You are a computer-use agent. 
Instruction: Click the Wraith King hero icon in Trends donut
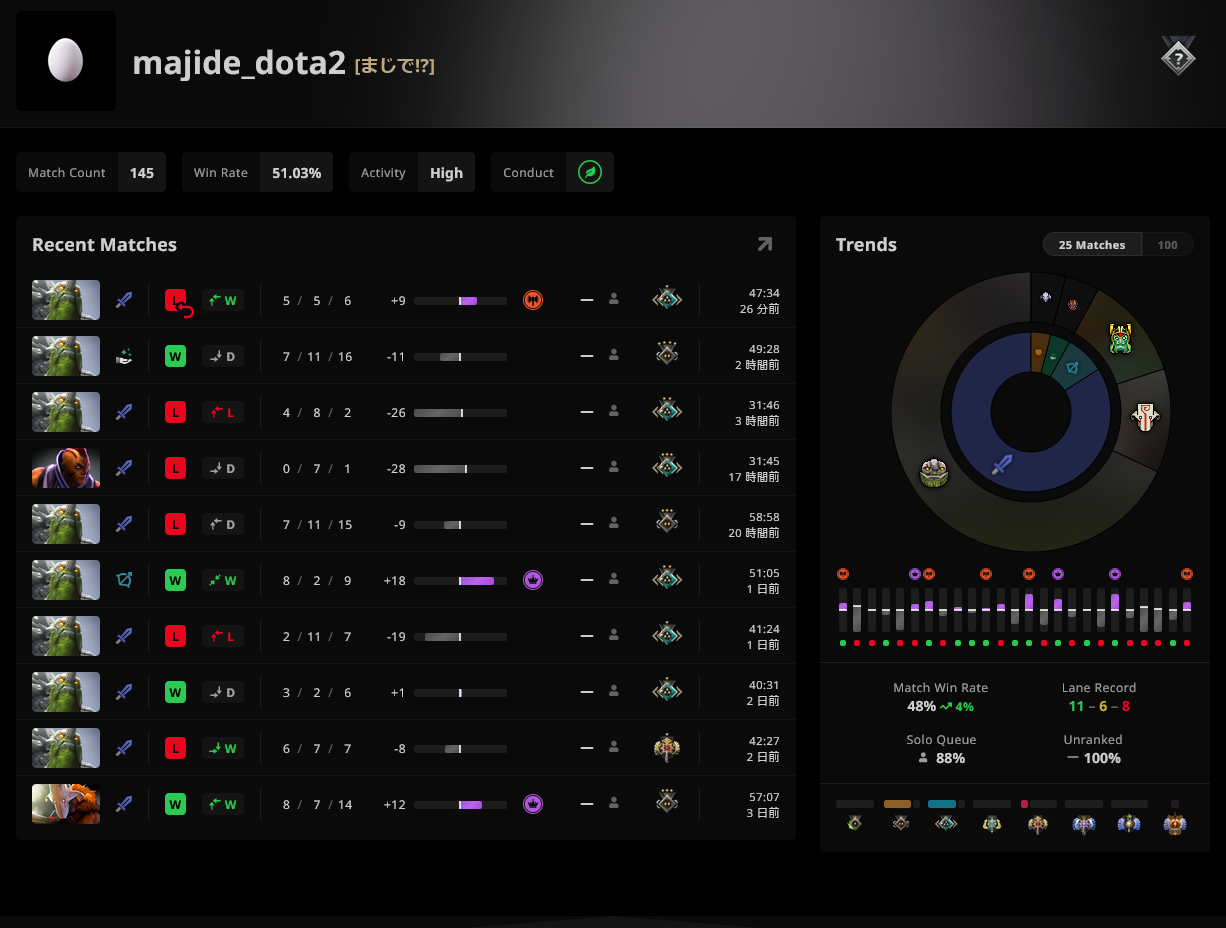pos(1120,338)
